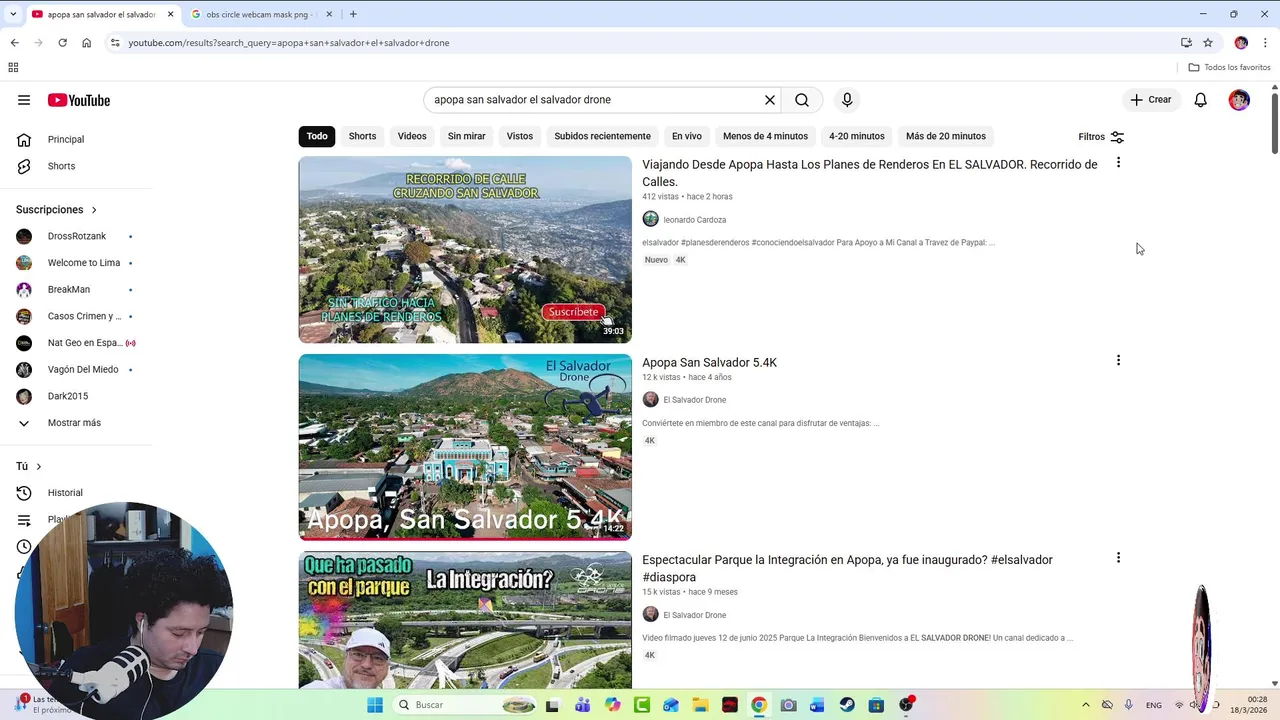Screen dimensions: 1280x720
Task: Open the Filtros search filters
Action: [x=1101, y=137]
